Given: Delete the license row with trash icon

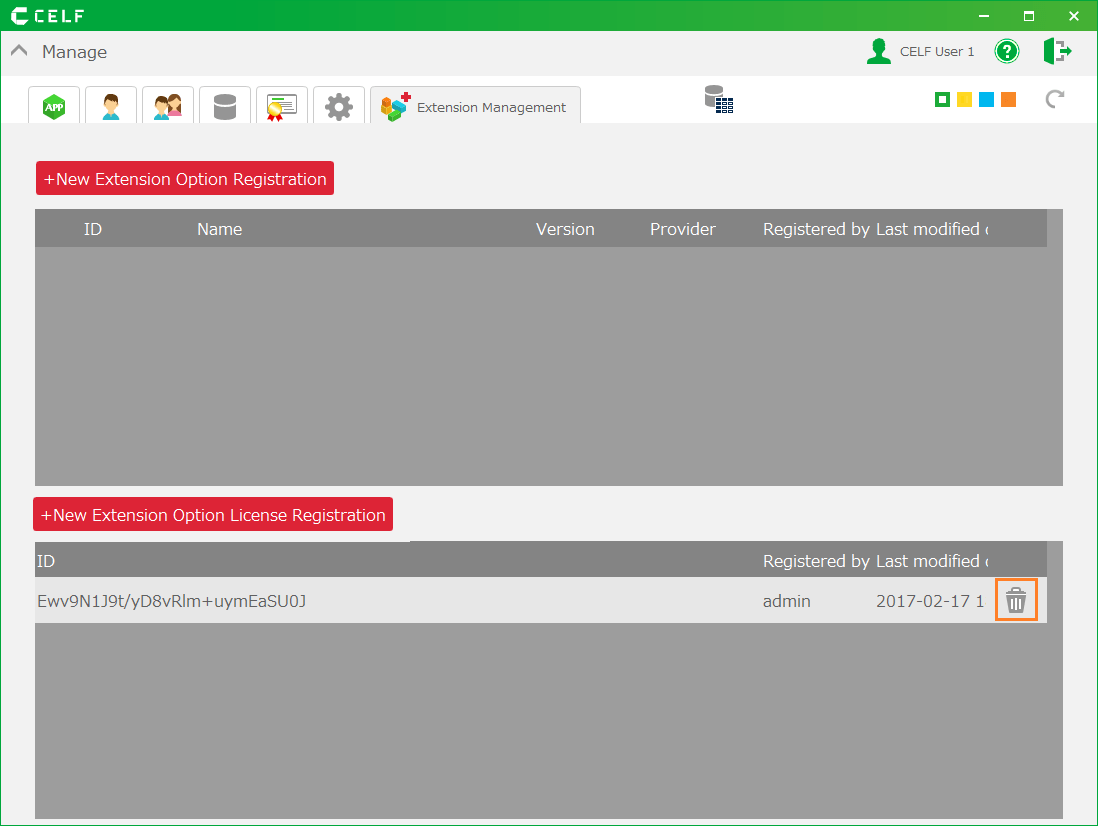Looking at the screenshot, I should point(1016,601).
